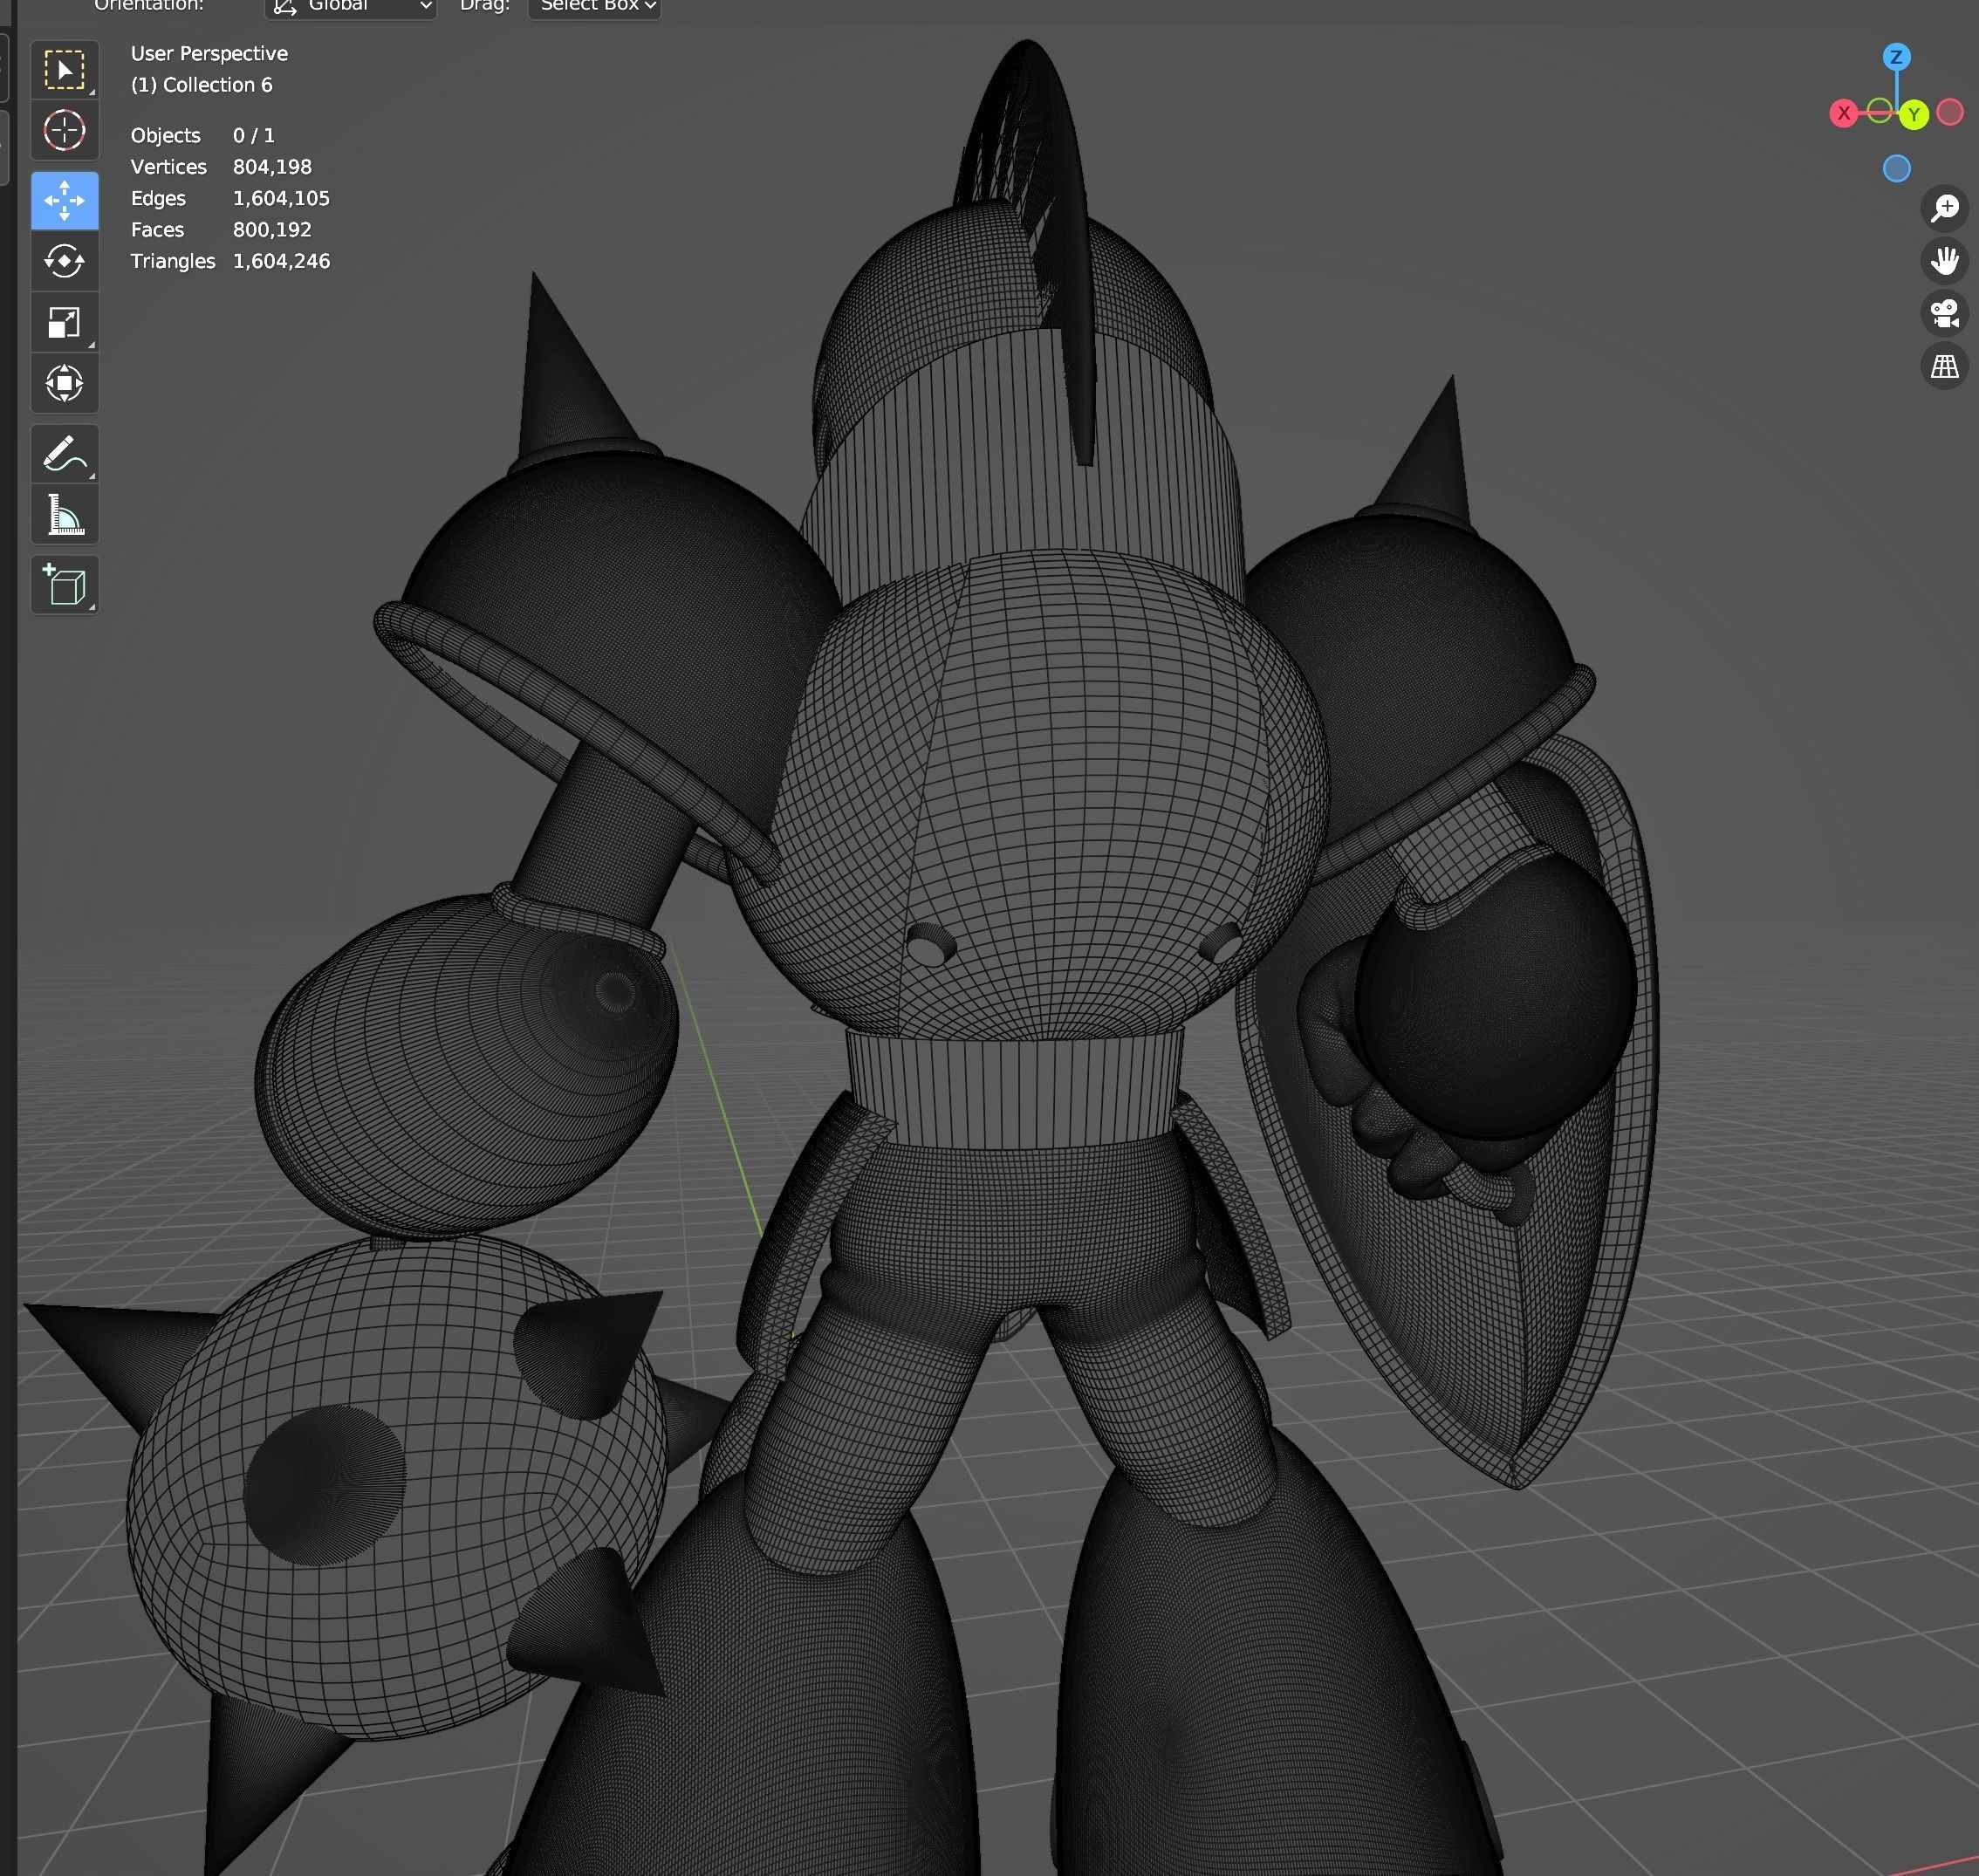Open the Orientation Global dropdown
Viewport: 1979px width, 1876px height.
(350, 7)
